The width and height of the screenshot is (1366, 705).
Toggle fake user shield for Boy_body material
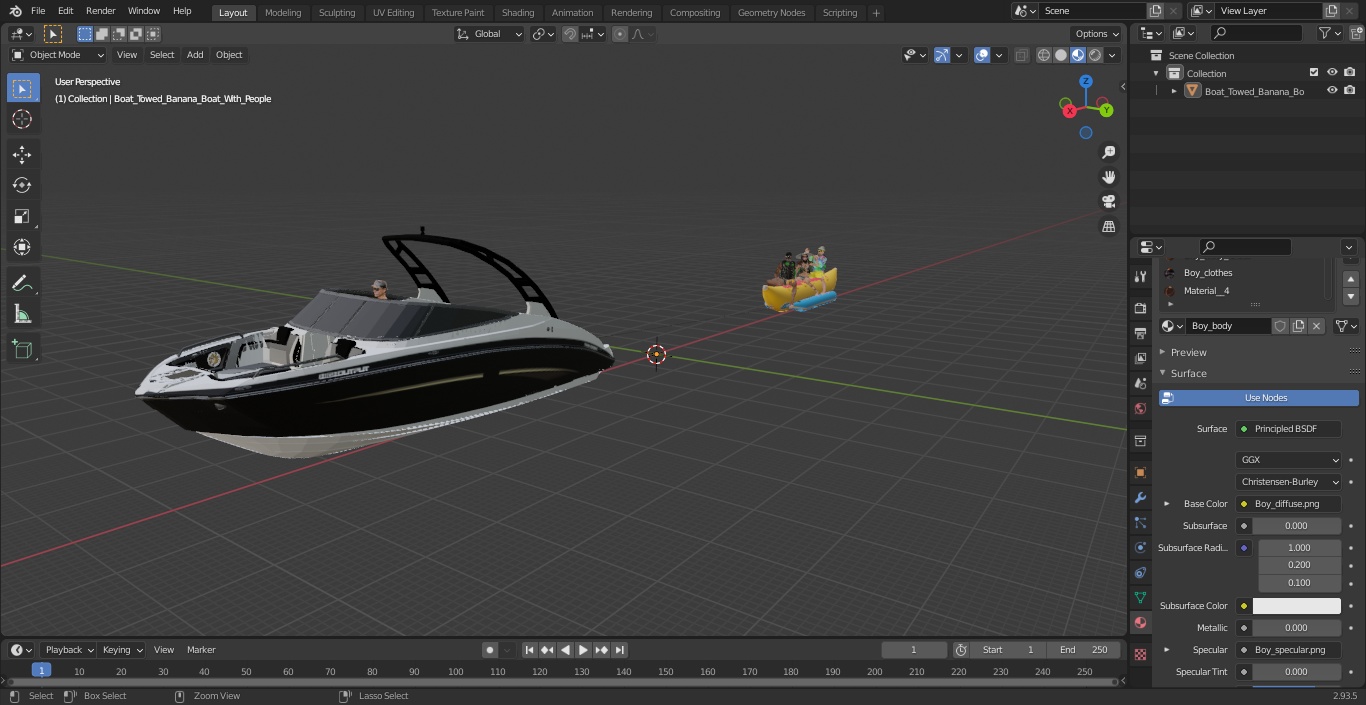(x=1280, y=326)
